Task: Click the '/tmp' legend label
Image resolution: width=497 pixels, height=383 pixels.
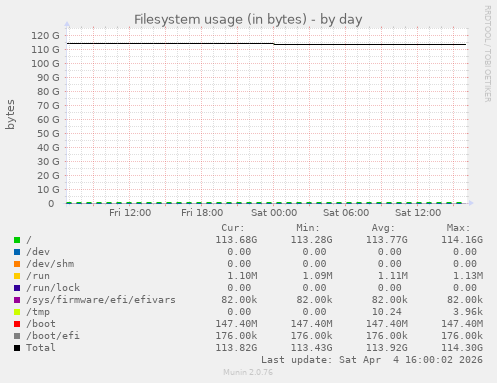Action: coord(38,312)
